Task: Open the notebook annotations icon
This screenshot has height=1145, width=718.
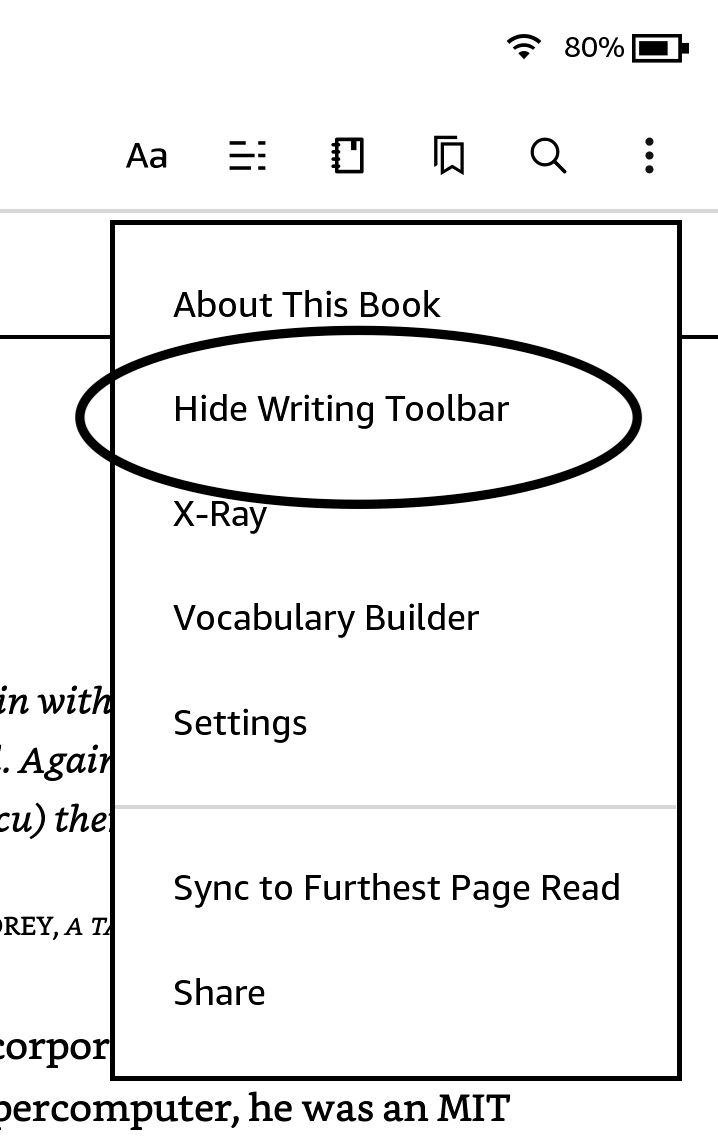Action: (x=348, y=156)
